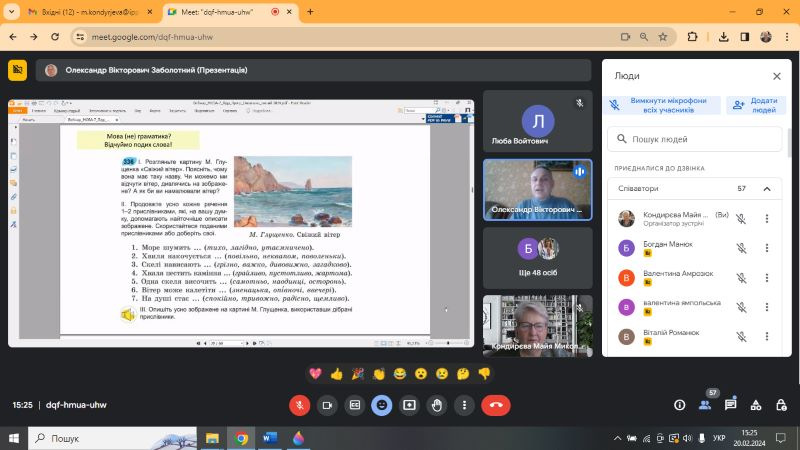The height and width of the screenshot is (450, 800).
Task: Open meeting details info icon
Action: pyautogui.click(x=680, y=405)
